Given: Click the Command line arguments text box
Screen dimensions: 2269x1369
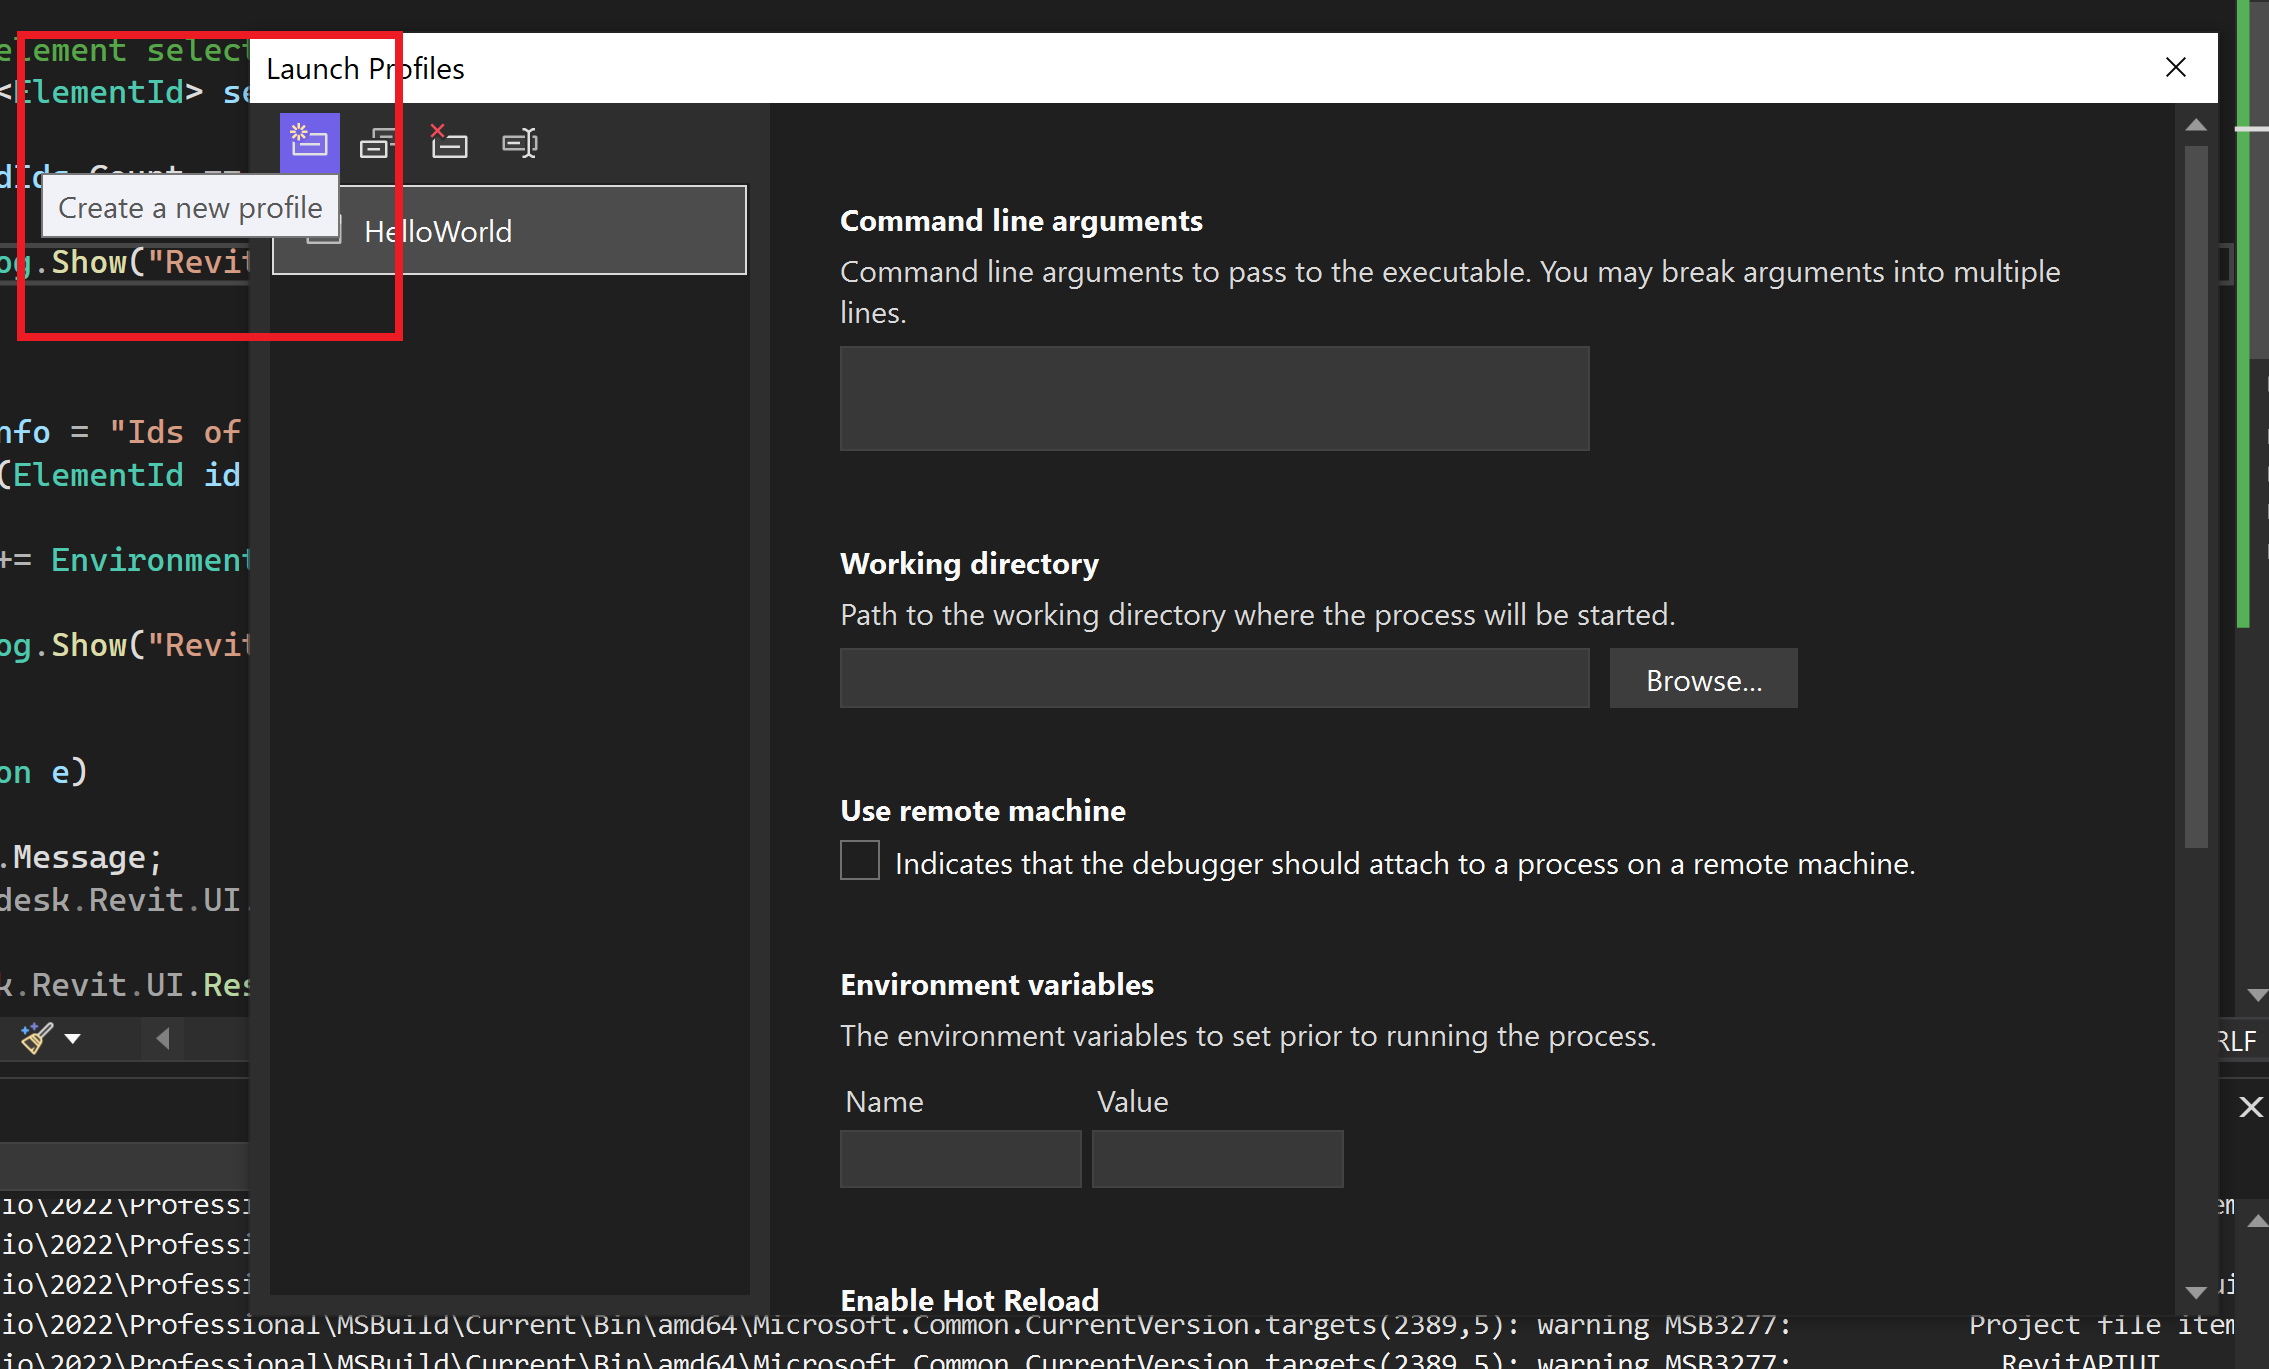Looking at the screenshot, I should 1214,399.
